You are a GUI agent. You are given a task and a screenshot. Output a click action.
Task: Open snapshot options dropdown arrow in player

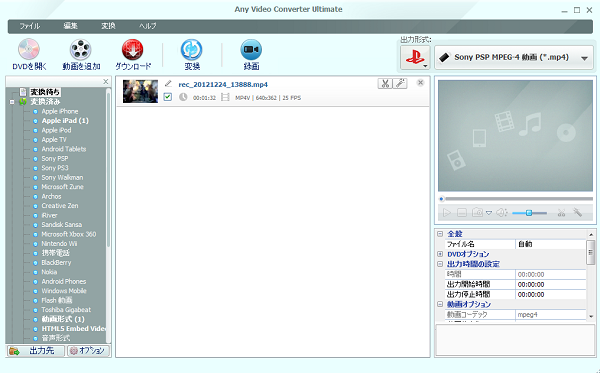(489, 213)
